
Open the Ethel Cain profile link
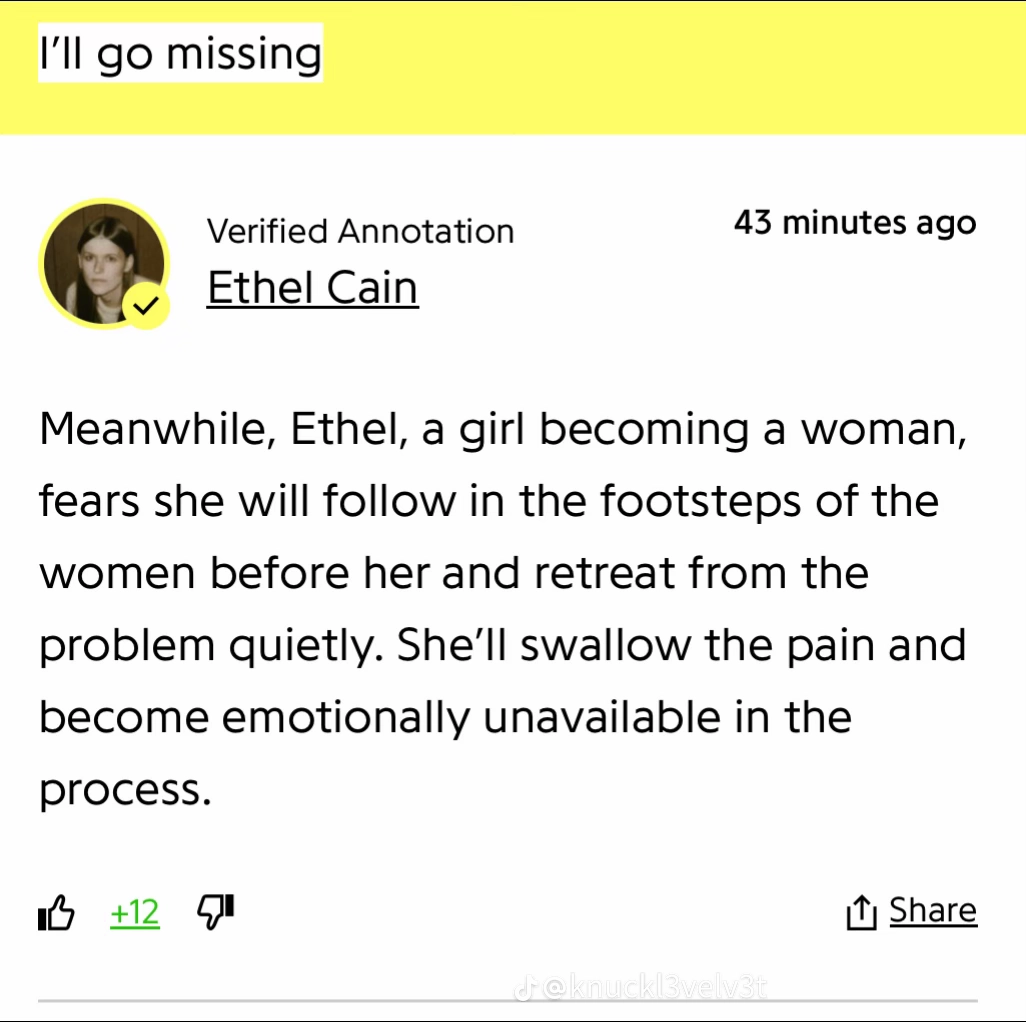pos(312,287)
